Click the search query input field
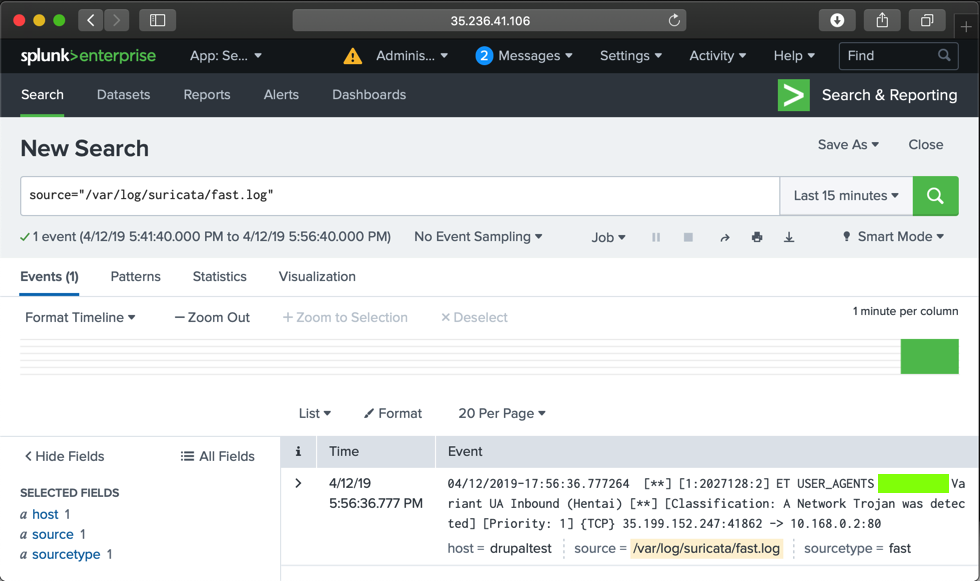The image size is (980, 581). [x=400, y=196]
